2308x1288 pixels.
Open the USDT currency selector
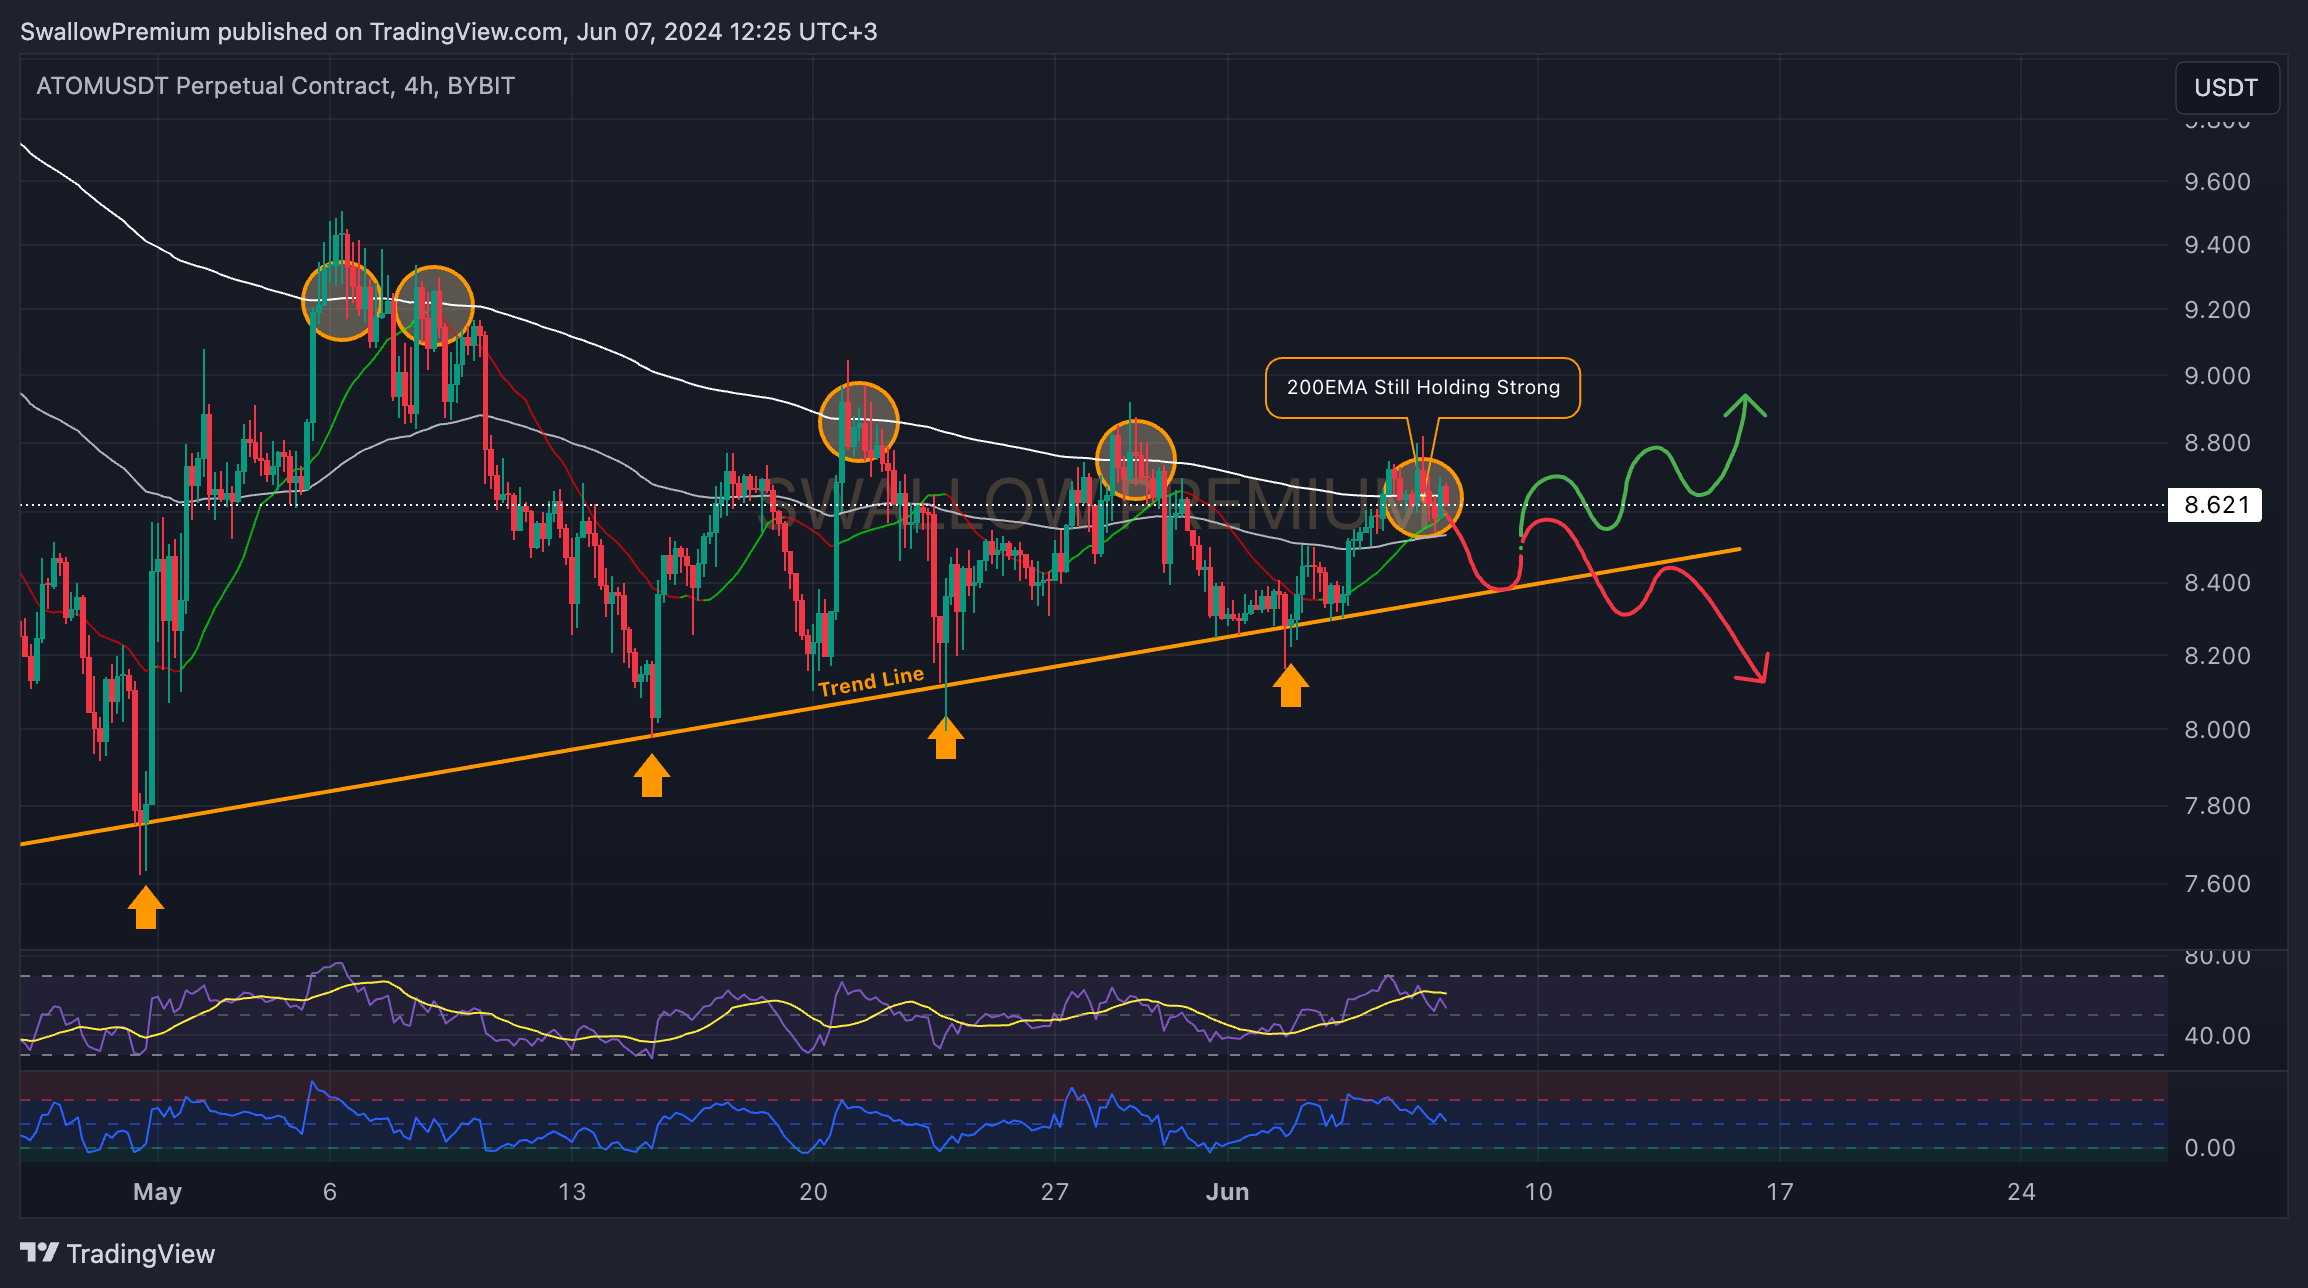click(x=2226, y=88)
